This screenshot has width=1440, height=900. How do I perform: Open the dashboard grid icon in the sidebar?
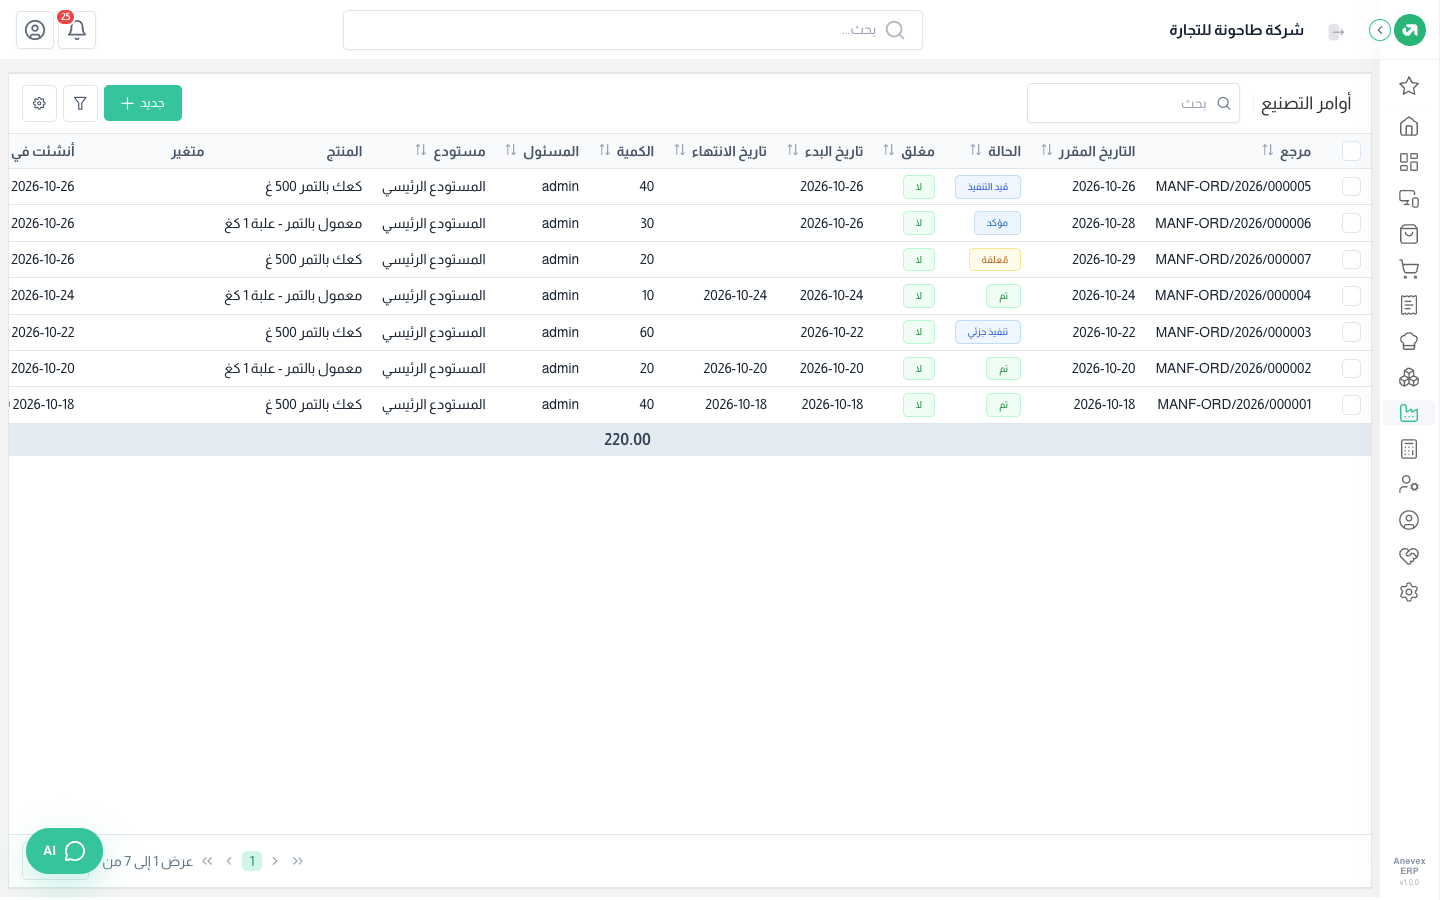pos(1409,162)
